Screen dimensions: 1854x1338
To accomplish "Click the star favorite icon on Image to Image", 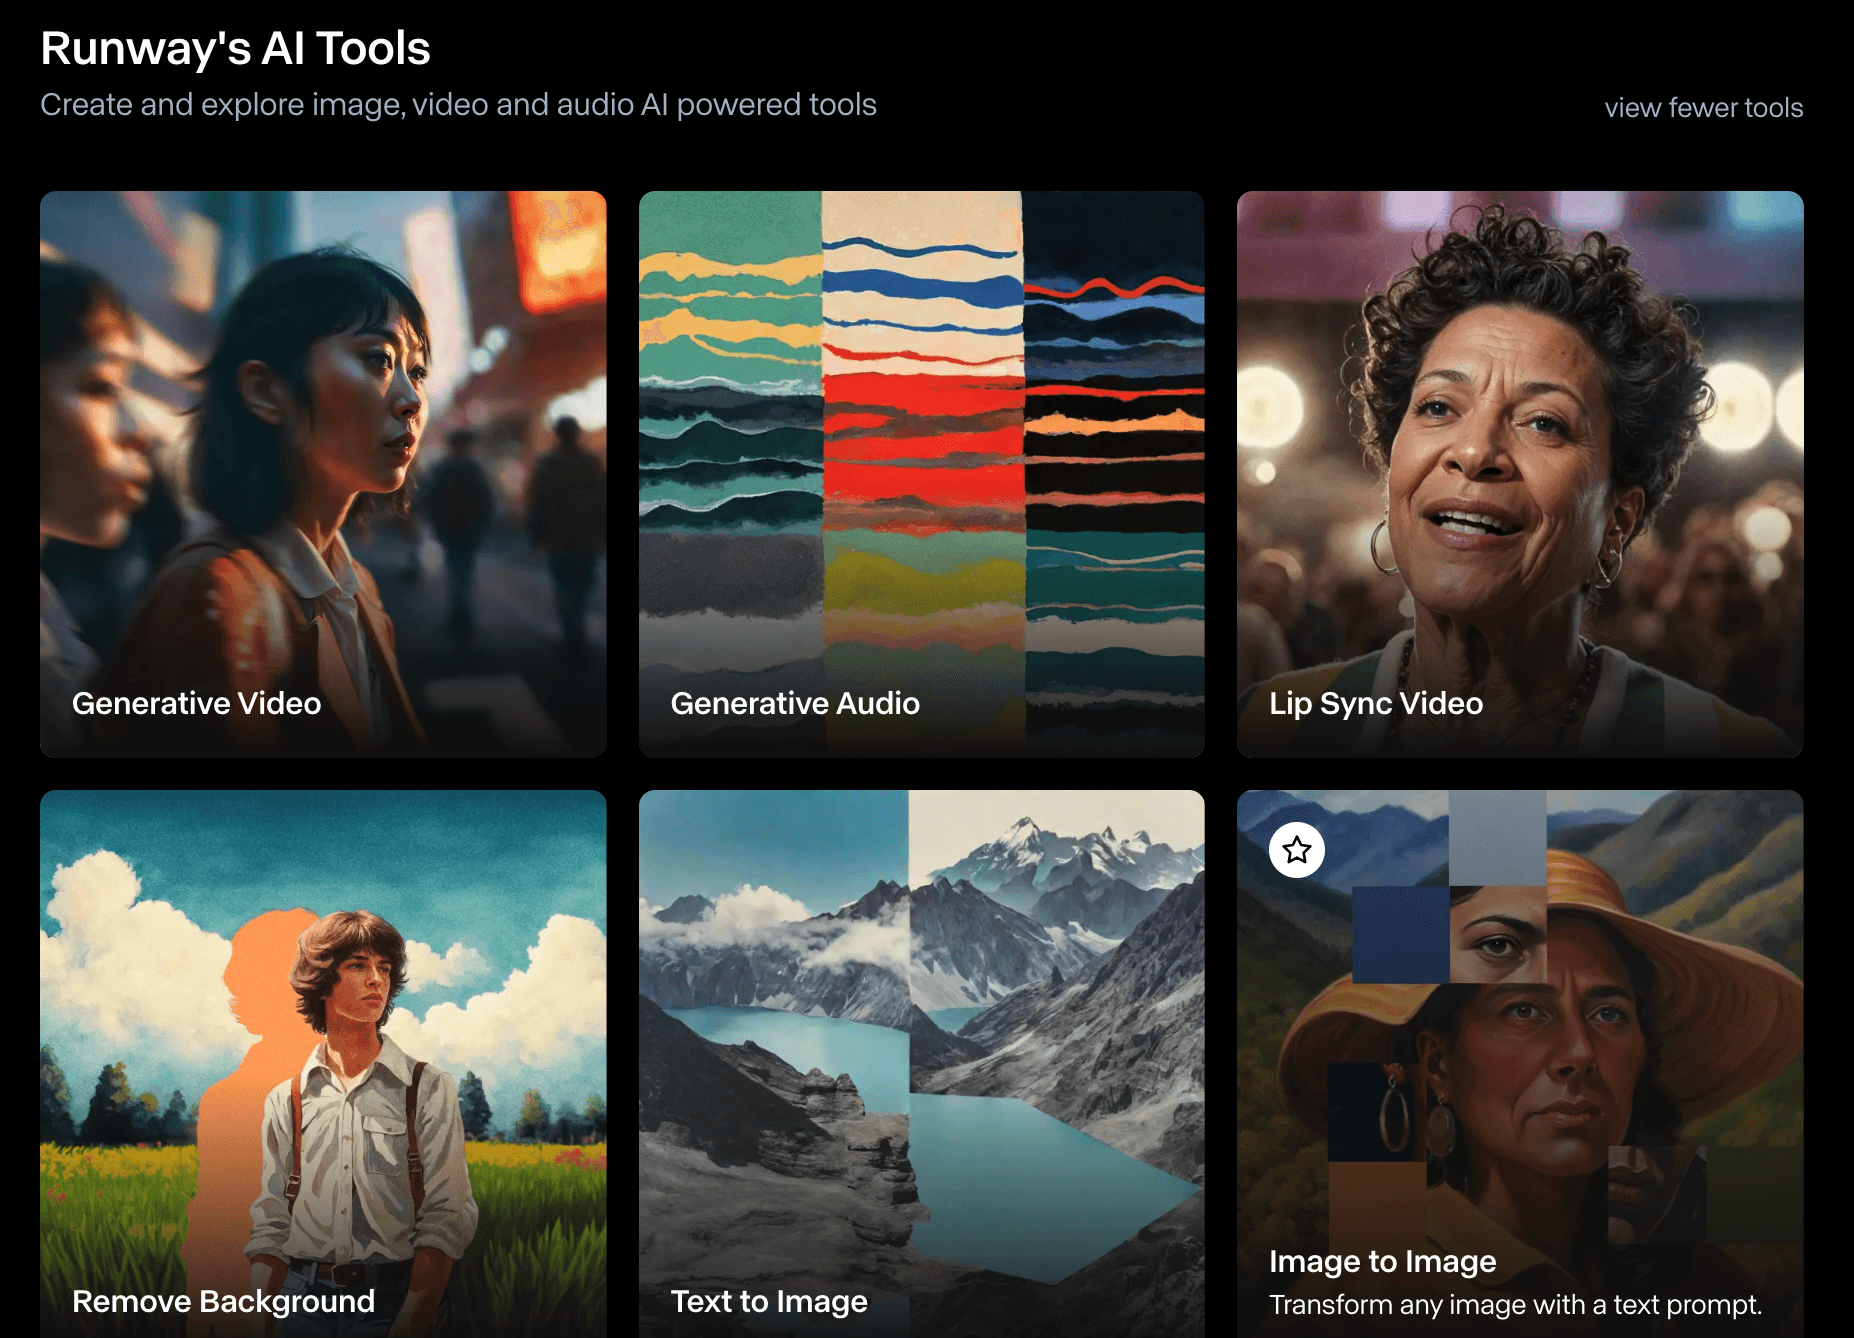I will click(x=1297, y=850).
